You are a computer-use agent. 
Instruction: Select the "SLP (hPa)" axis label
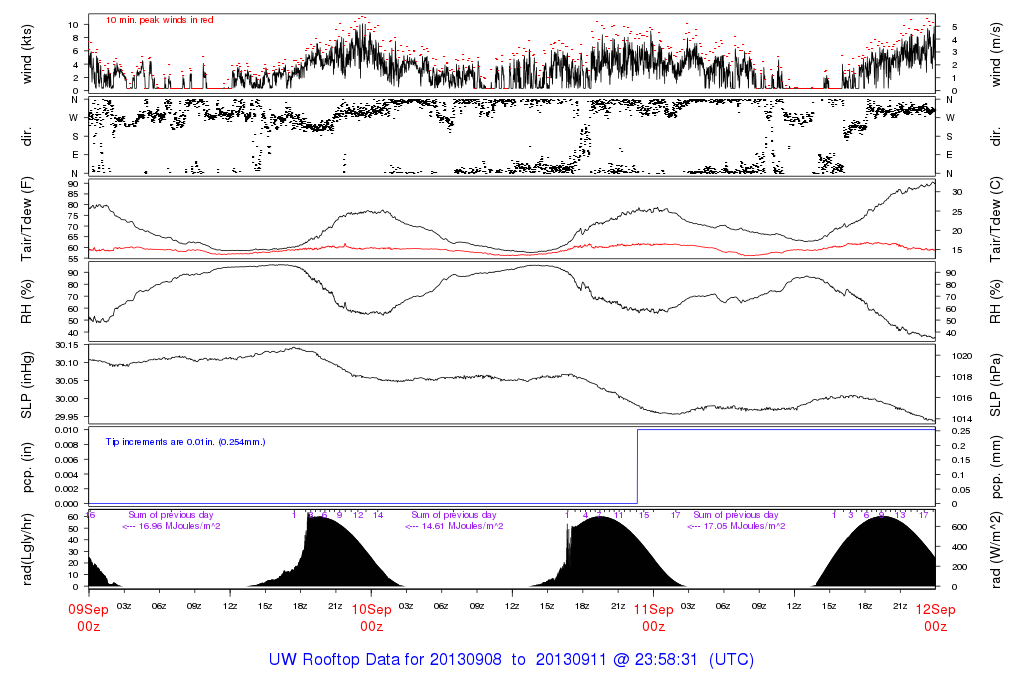(995, 385)
